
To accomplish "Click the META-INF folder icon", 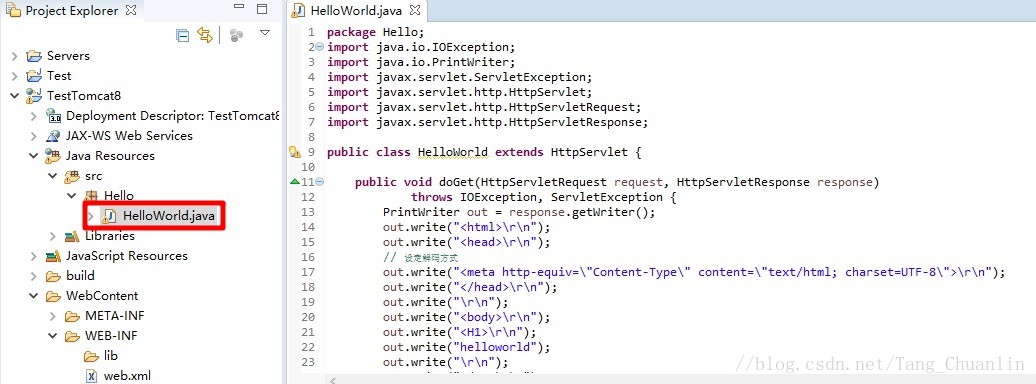I will pyautogui.click(x=72, y=316).
